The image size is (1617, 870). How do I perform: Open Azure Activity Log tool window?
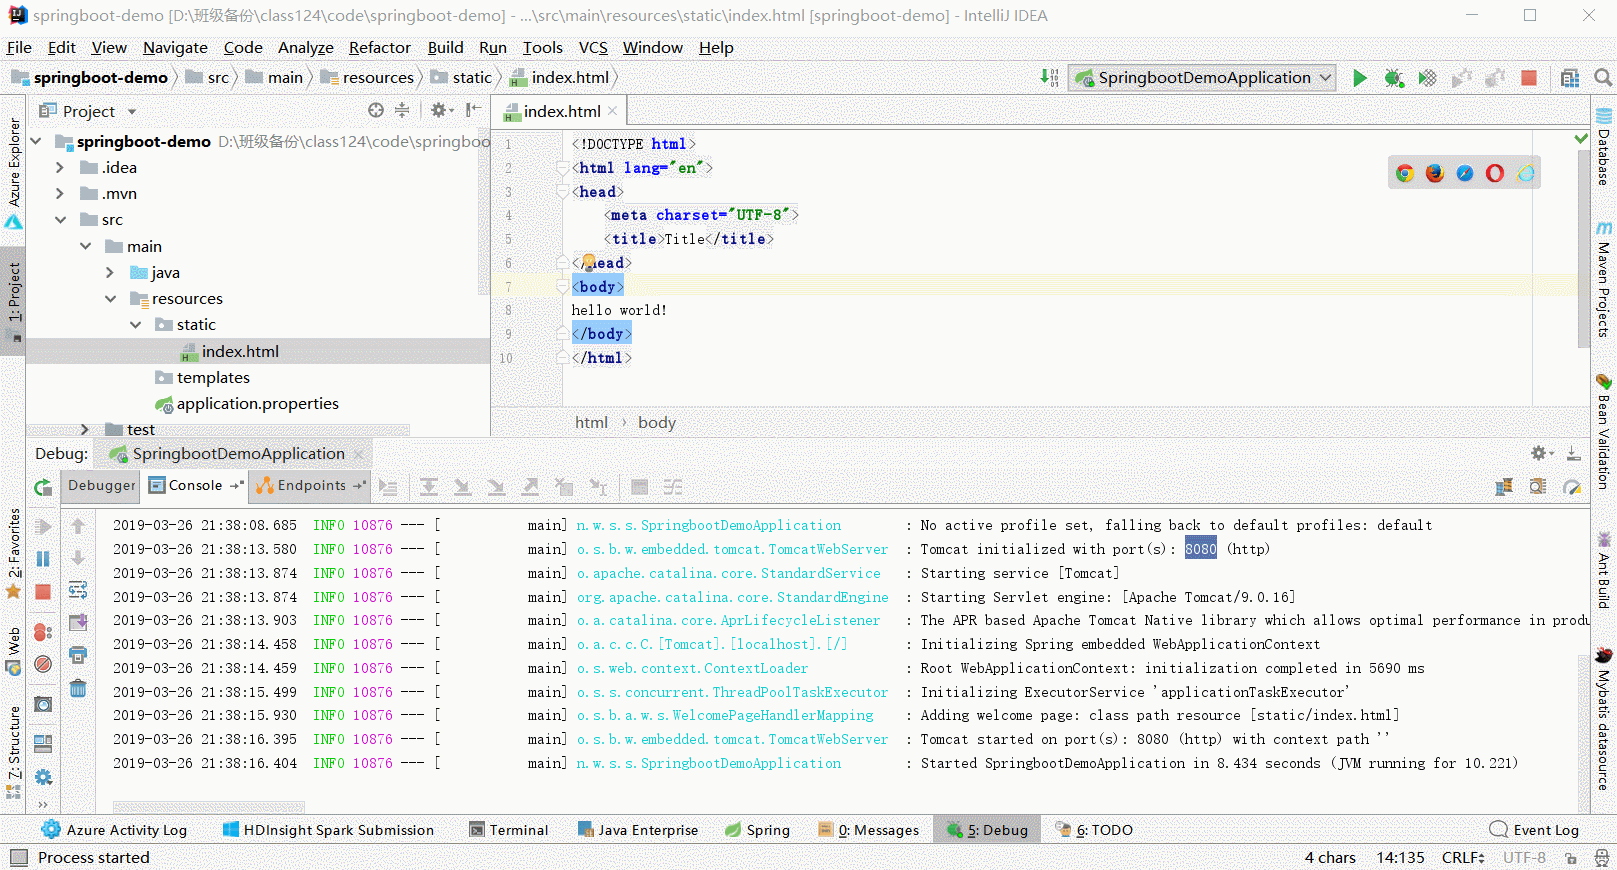pos(114,830)
